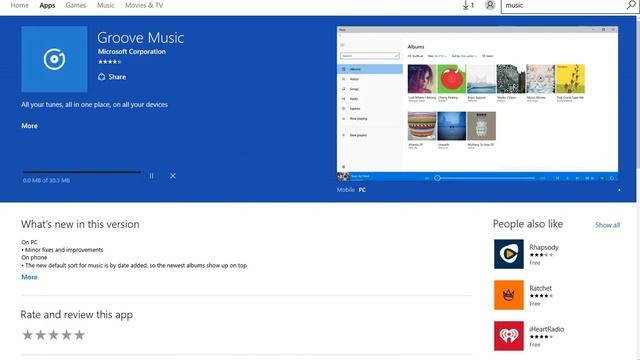Cancel the Groove Music download
The height and width of the screenshot is (360, 640).
tap(173, 176)
